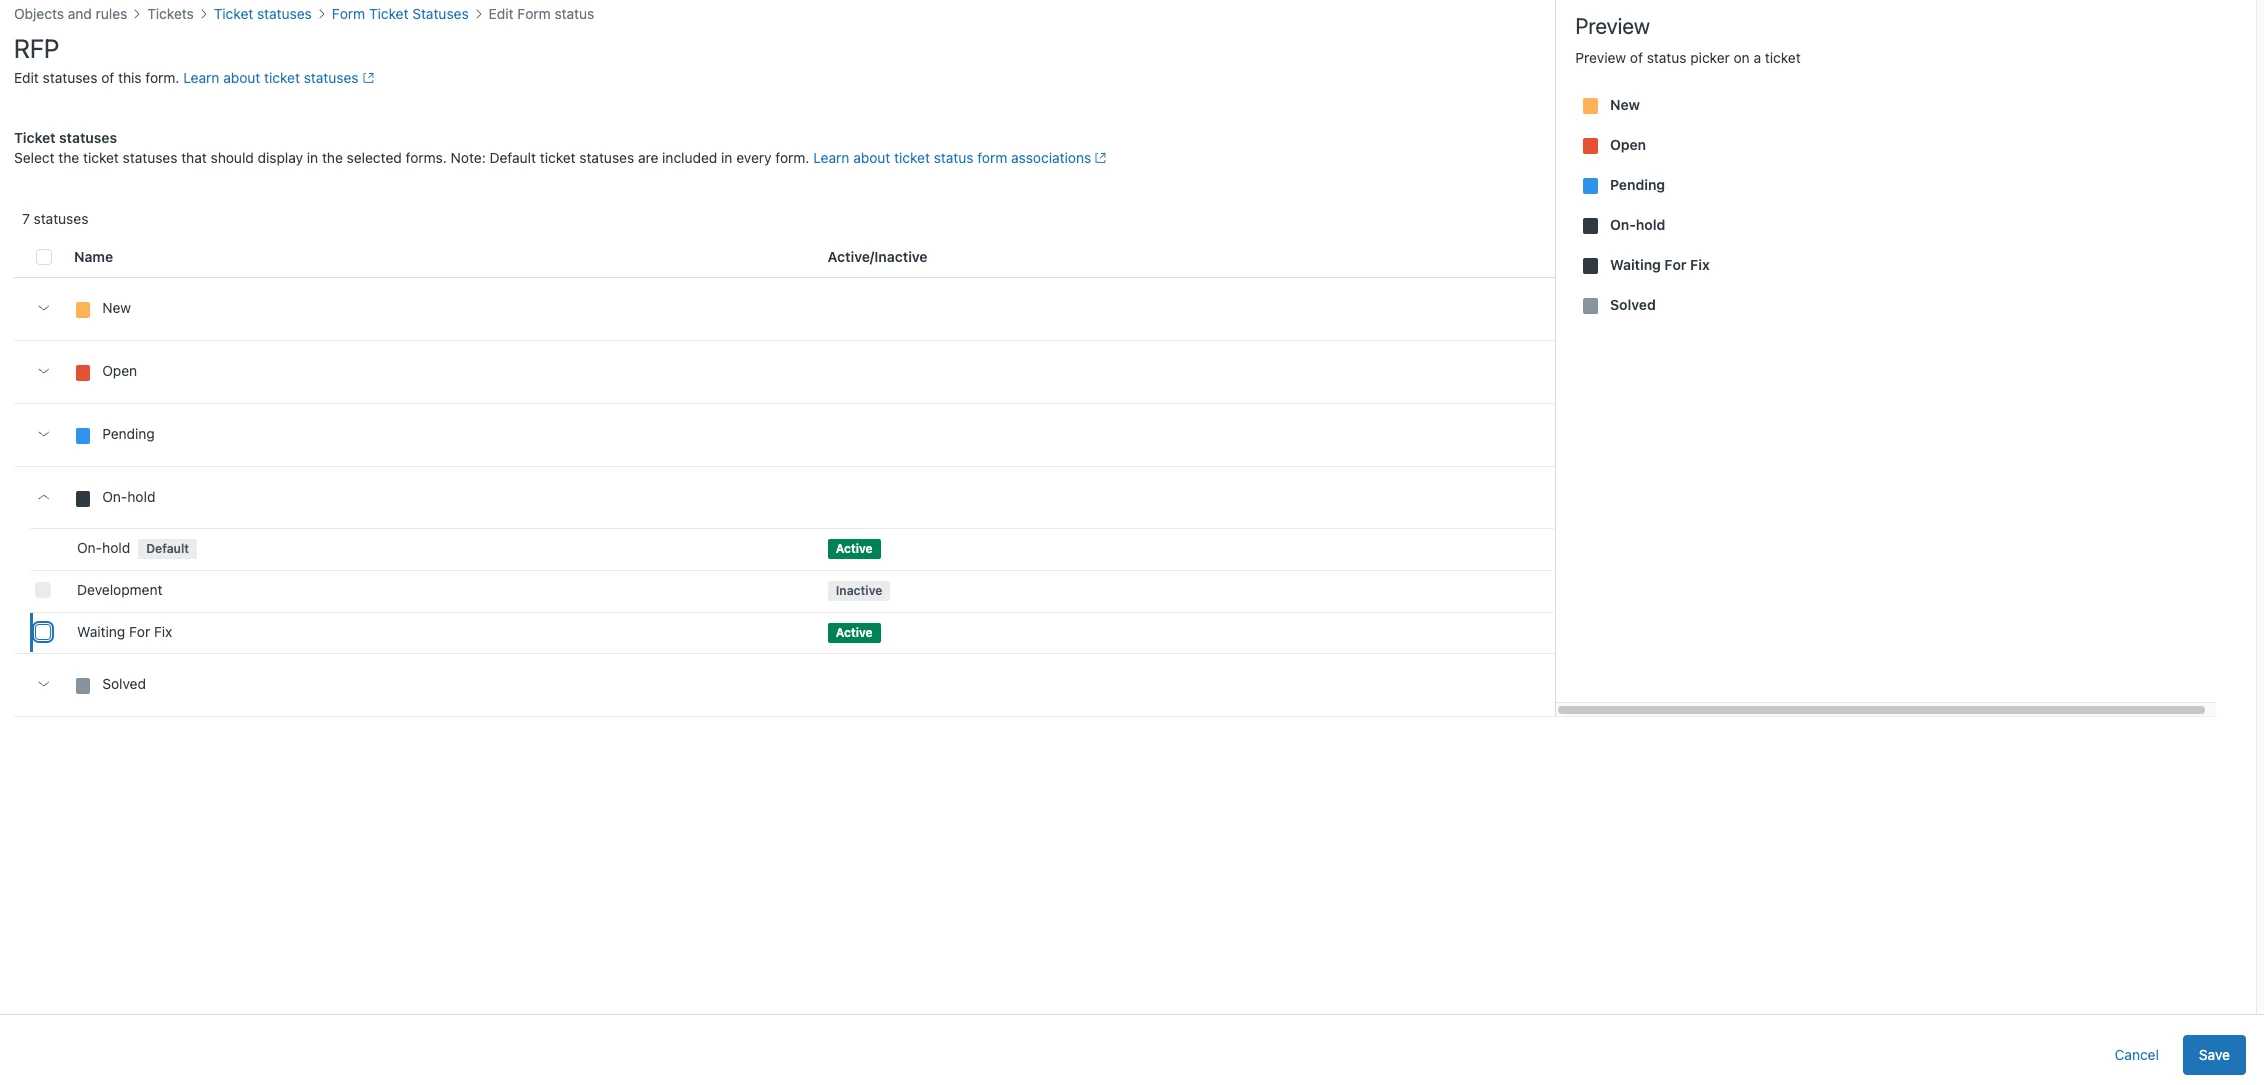Image resolution: width=2264 pixels, height=1085 pixels.
Task: Click the blue Pending icon in Preview panel
Action: point(1590,186)
